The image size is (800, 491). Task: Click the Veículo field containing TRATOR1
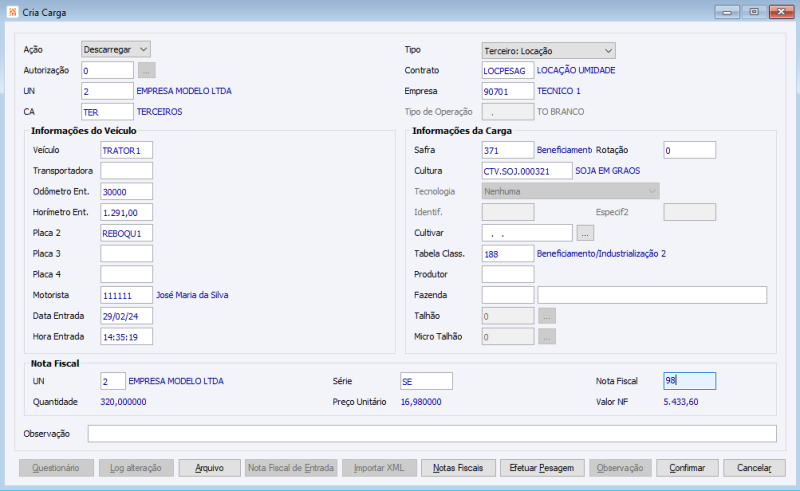pyautogui.click(x=126, y=150)
